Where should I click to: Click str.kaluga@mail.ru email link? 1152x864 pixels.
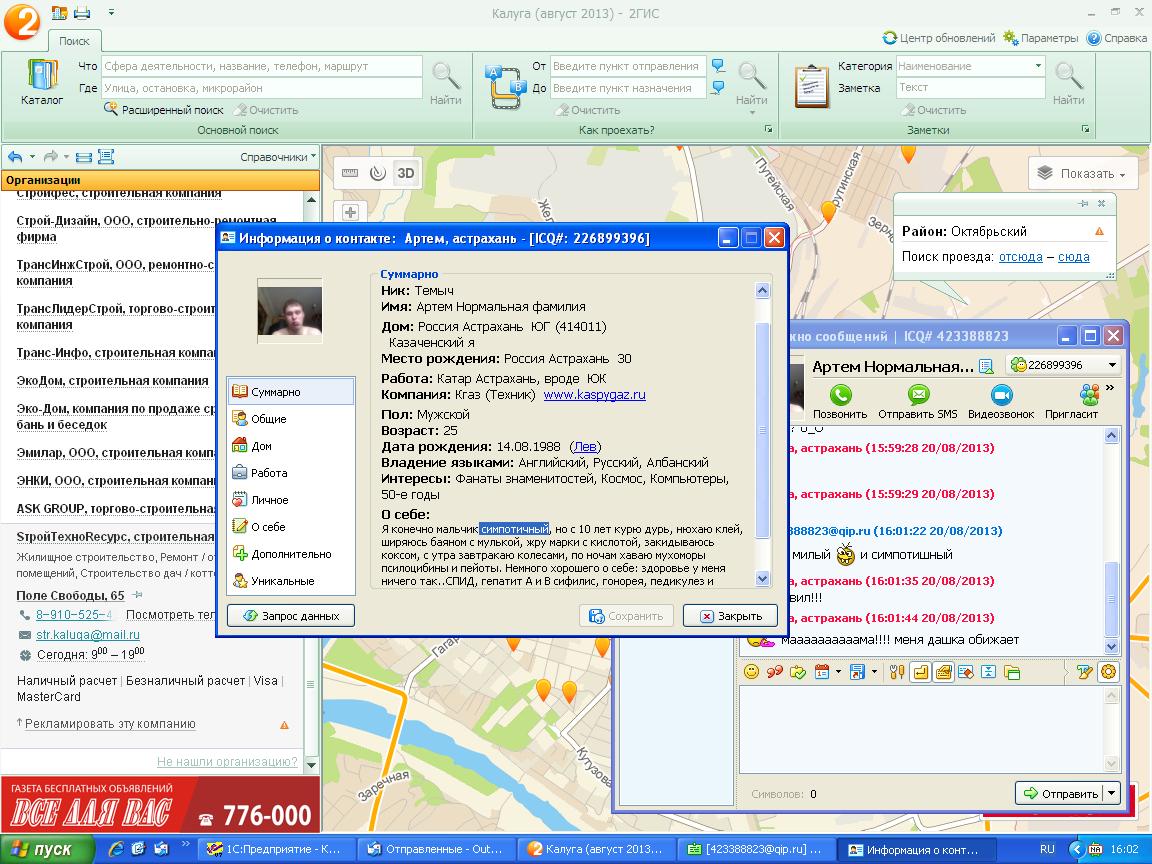[88, 635]
